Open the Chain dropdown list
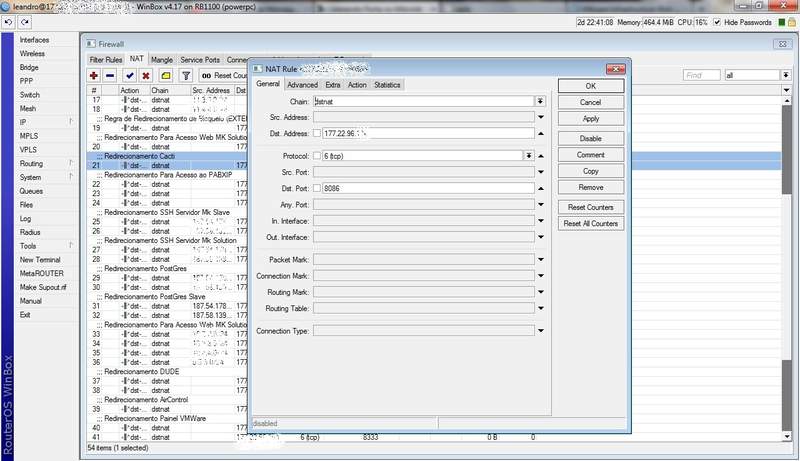800x461 pixels. pos(540,101)
